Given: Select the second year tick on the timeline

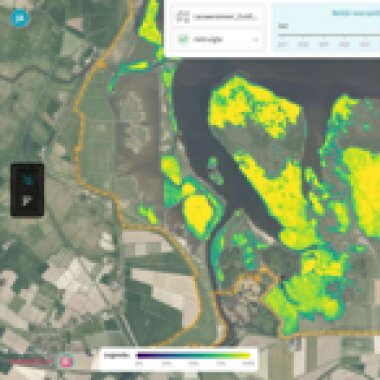Looking at the screenshot, I should (303, 44).
